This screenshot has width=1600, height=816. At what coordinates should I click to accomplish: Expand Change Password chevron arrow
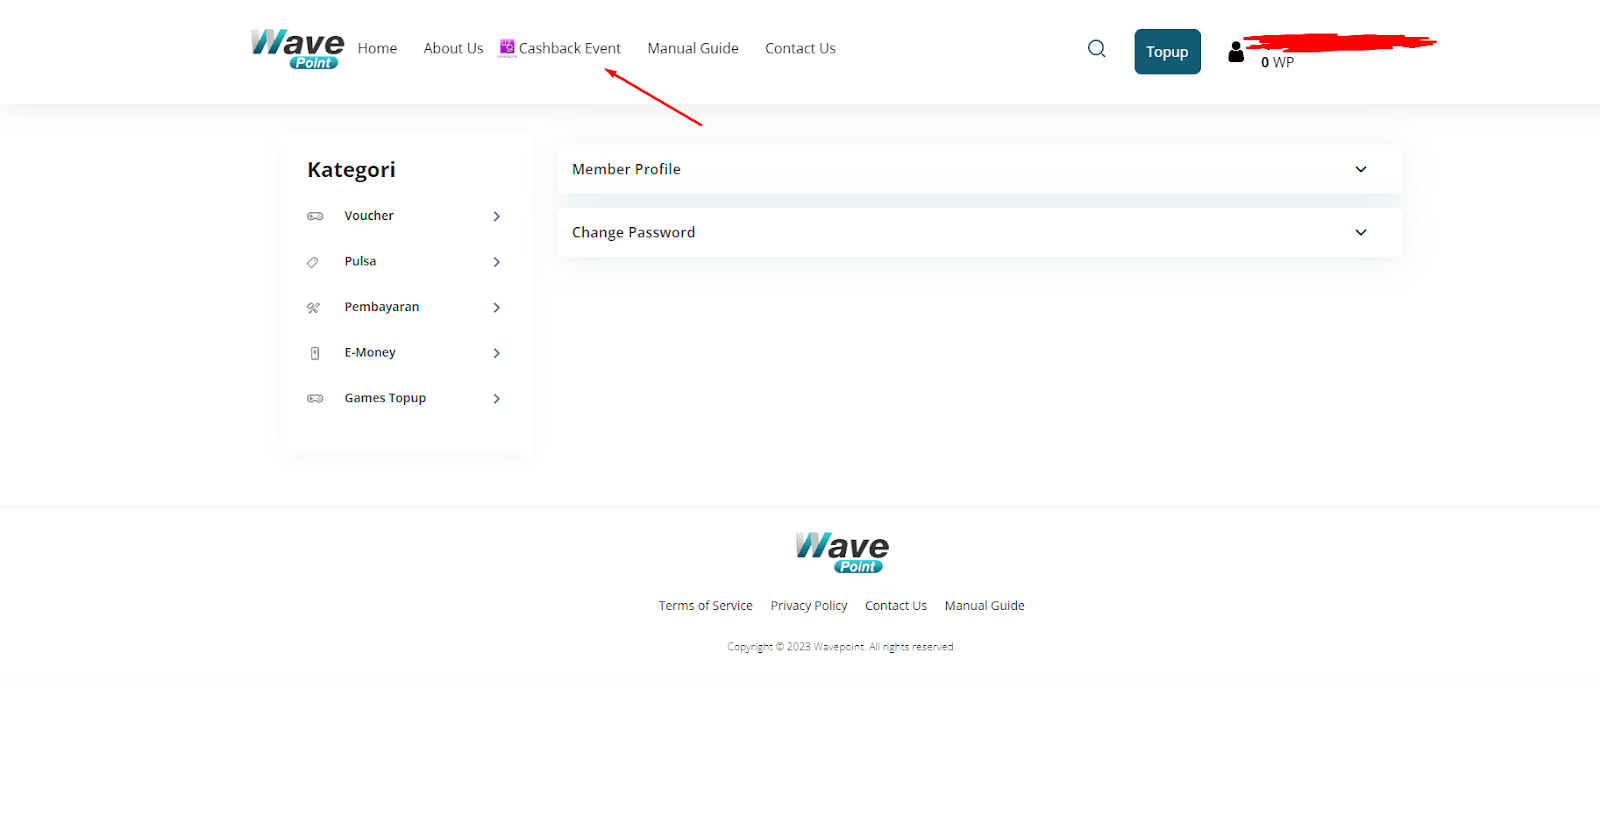coord(1361,232)
